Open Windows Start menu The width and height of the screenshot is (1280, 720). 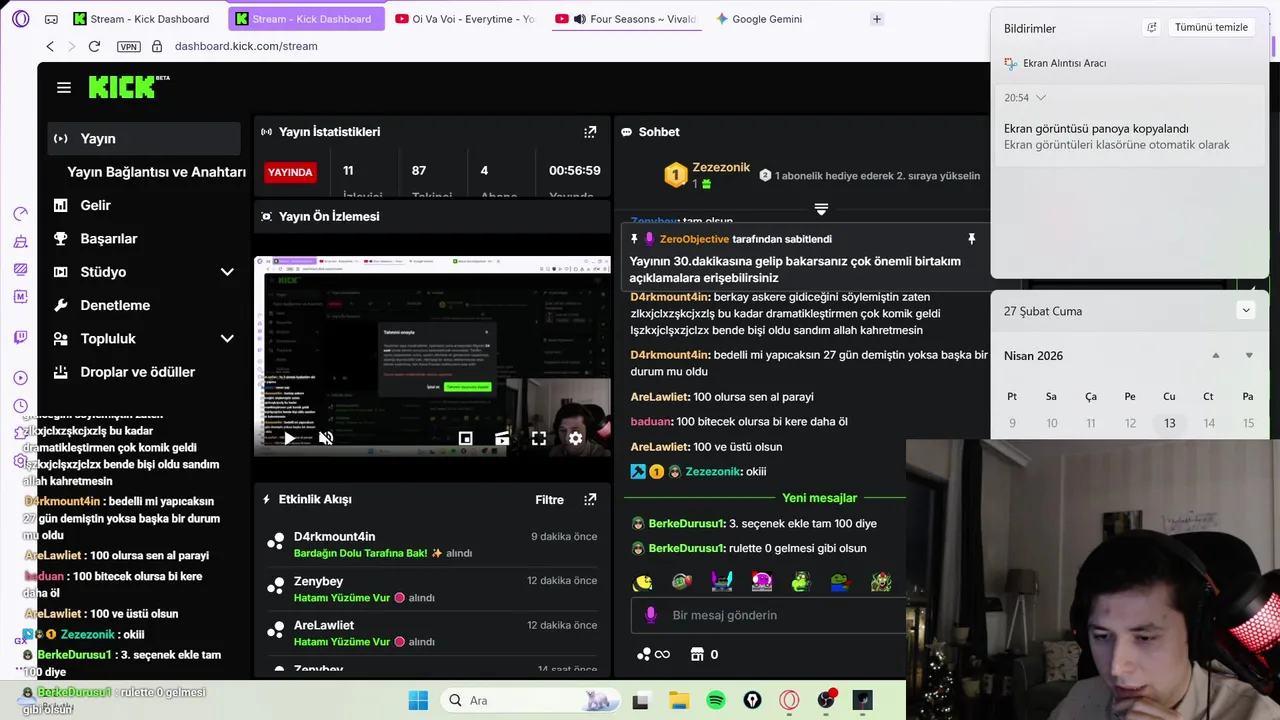point(418,700)
